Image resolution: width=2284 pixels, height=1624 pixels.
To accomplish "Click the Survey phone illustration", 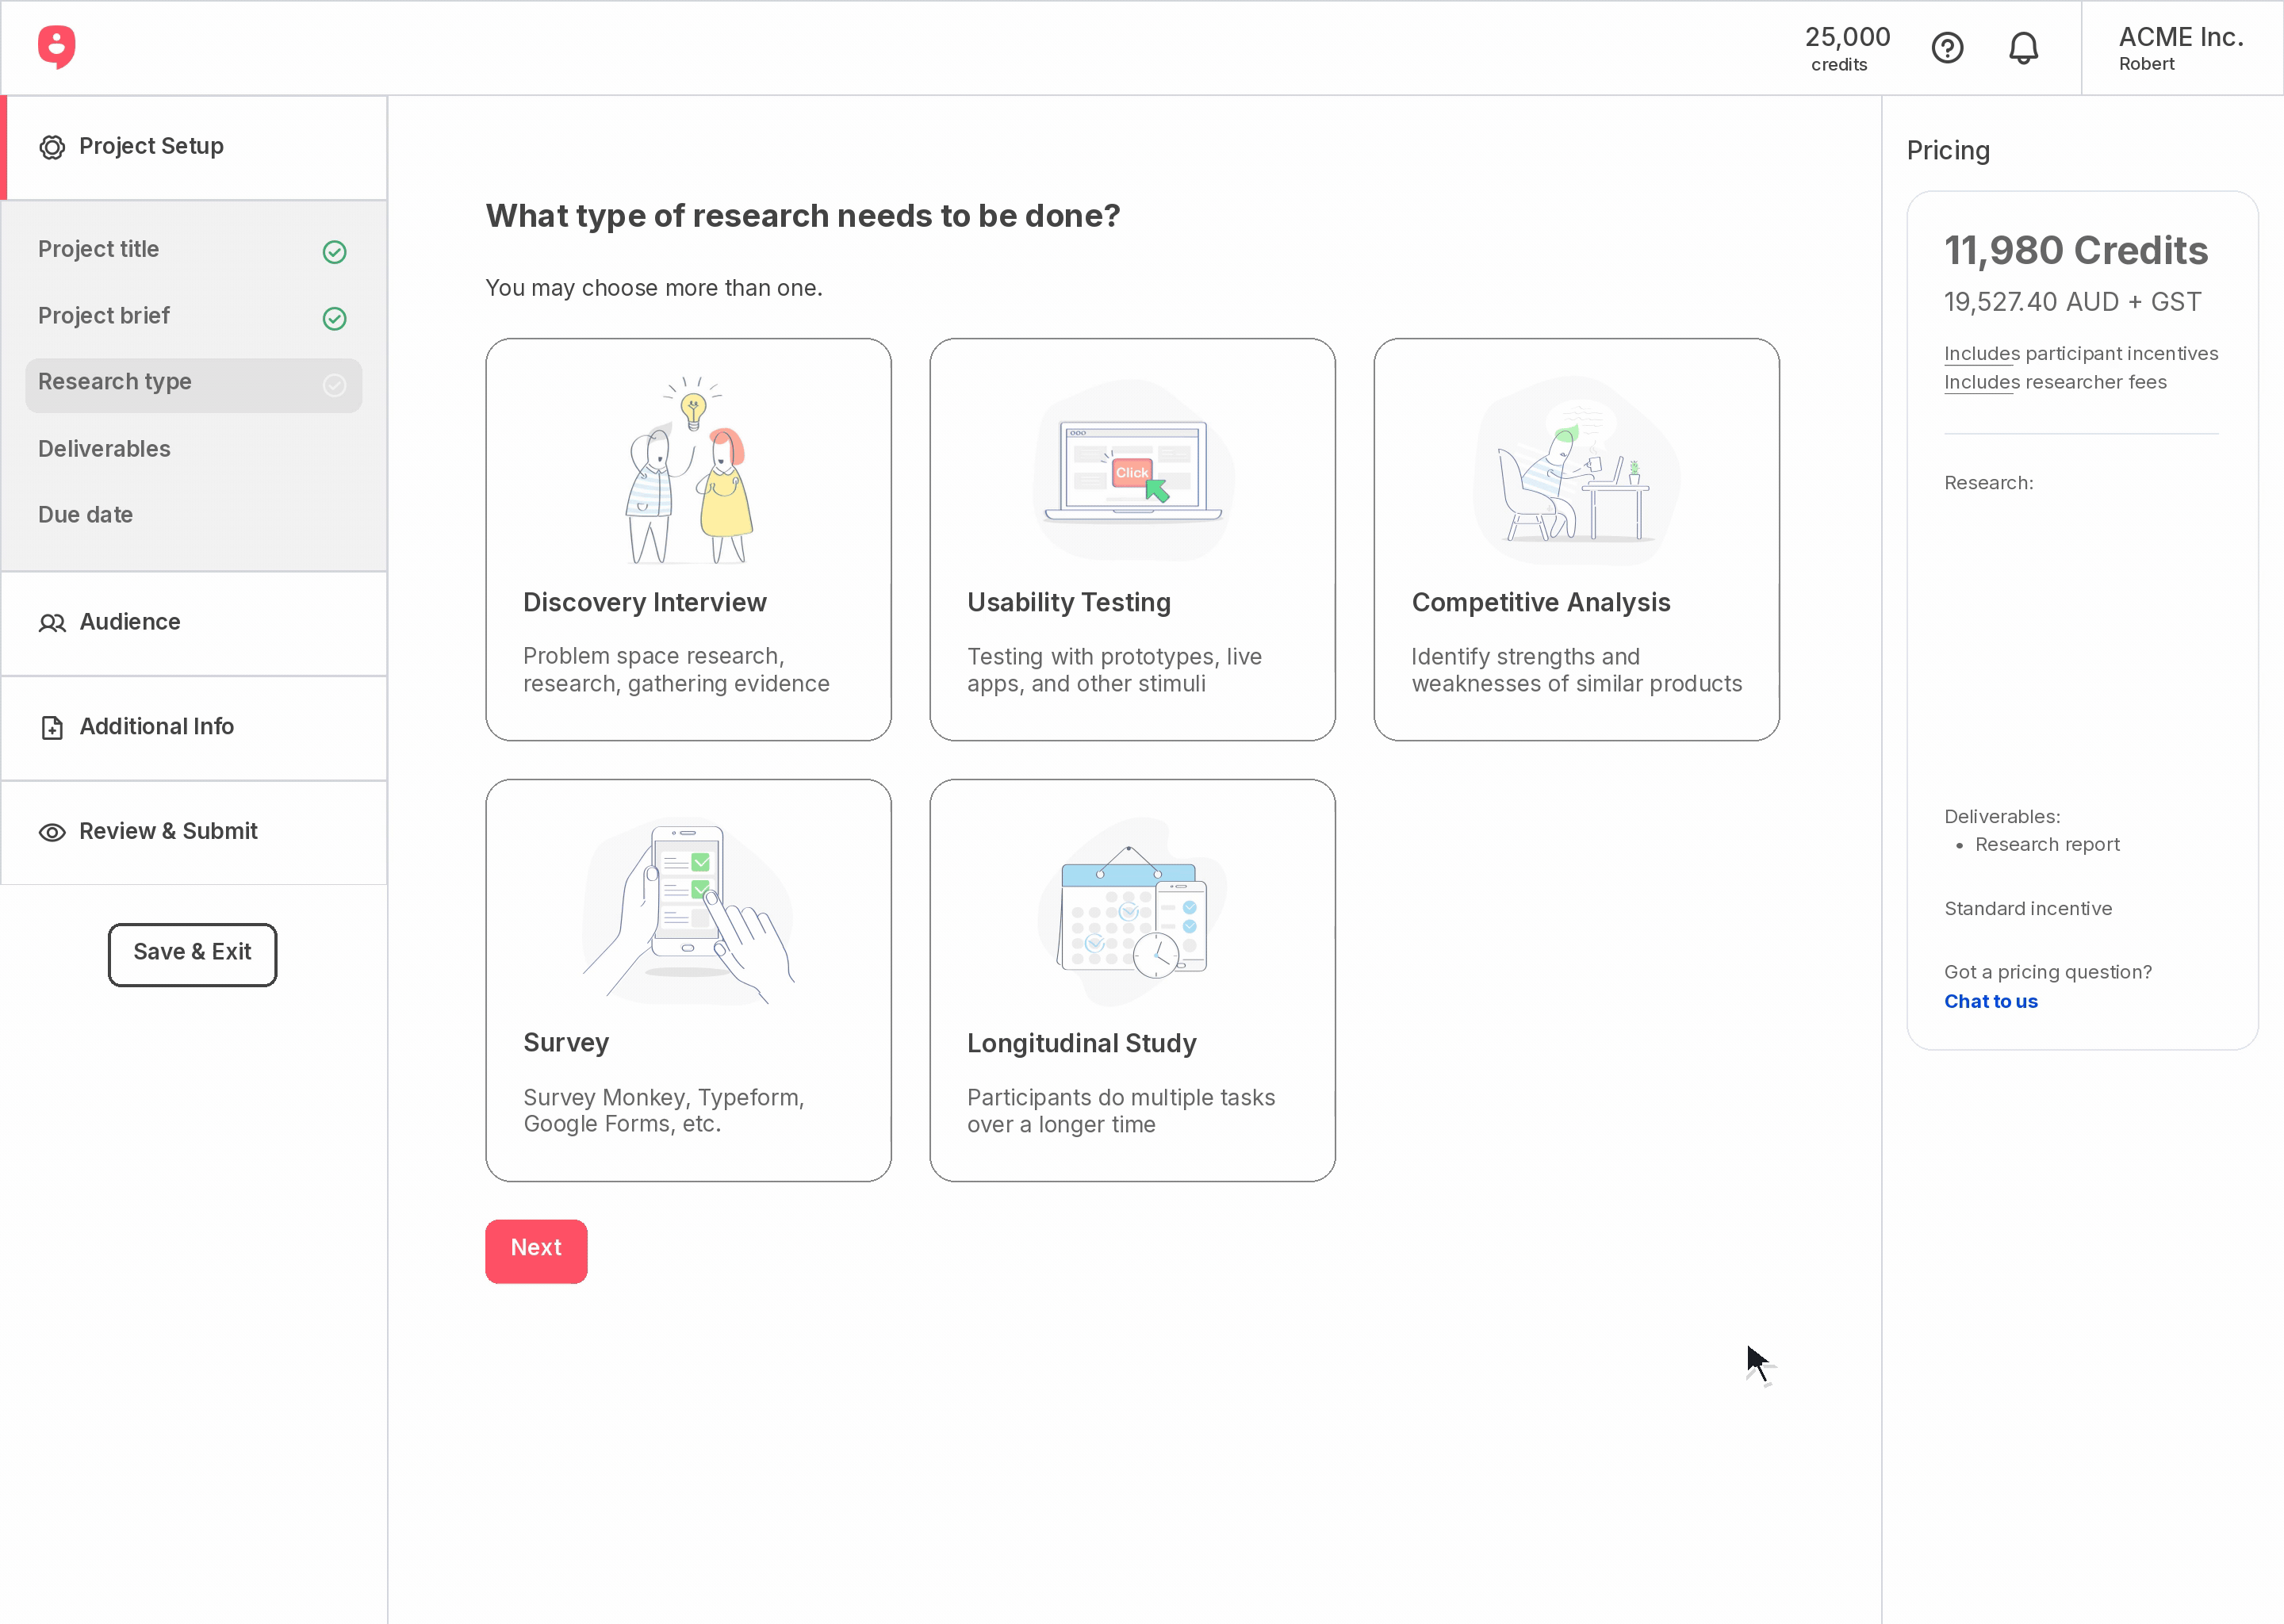I will [x=689, y=911].
